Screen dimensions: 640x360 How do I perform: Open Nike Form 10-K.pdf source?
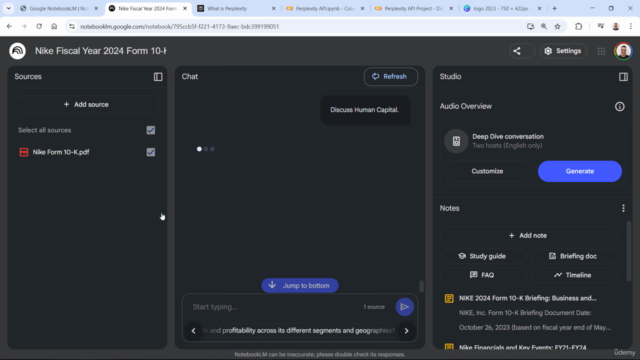pyautogui.click(x=61, y=152)
